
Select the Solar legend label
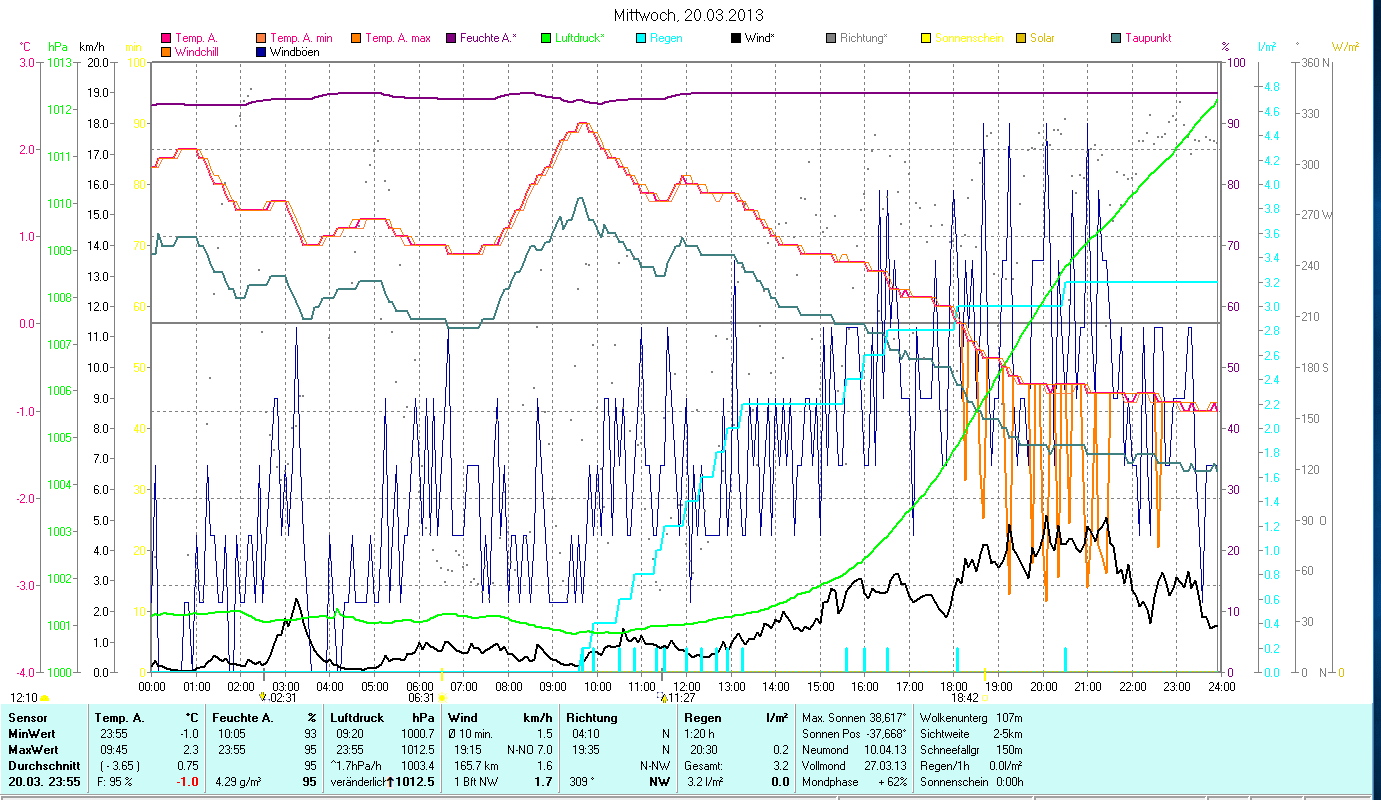1041,39
